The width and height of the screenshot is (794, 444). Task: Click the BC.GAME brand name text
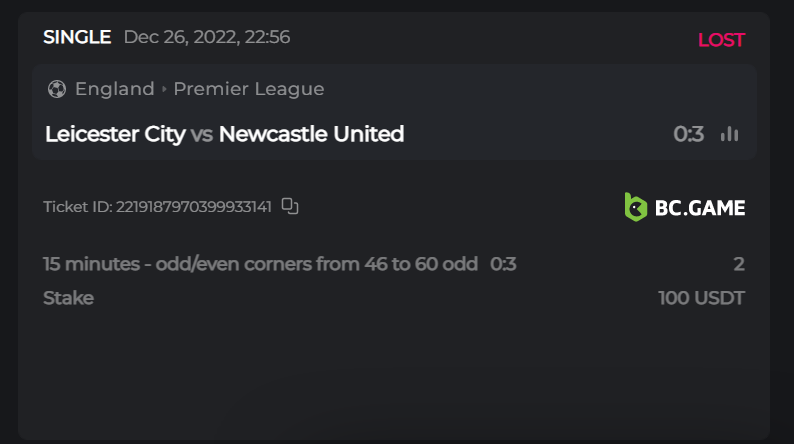coord(700,208)
